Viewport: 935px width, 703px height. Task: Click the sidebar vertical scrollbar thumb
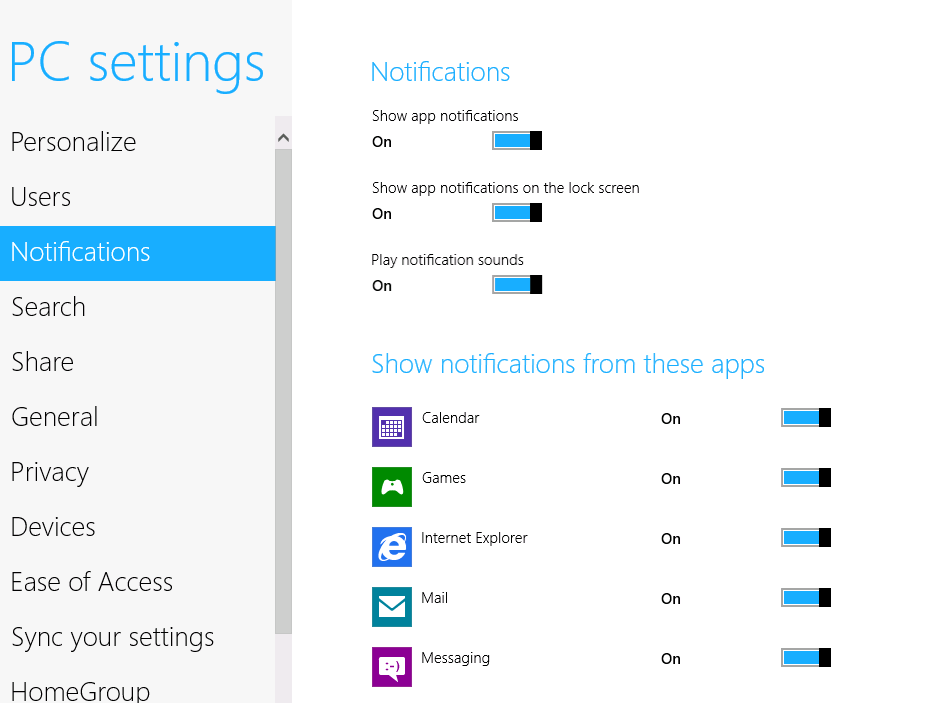(x=284, y=391)
